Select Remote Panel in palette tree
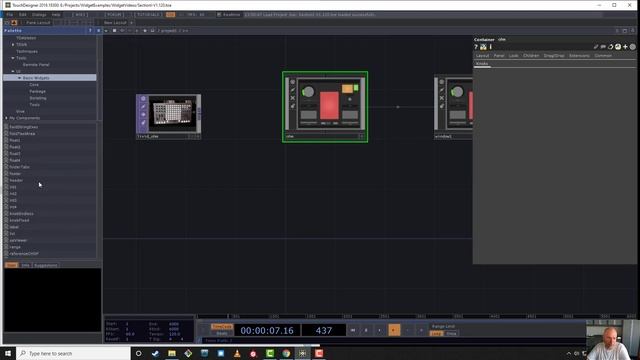The width and height of the screenshot is (640, 360). [36, 64]
